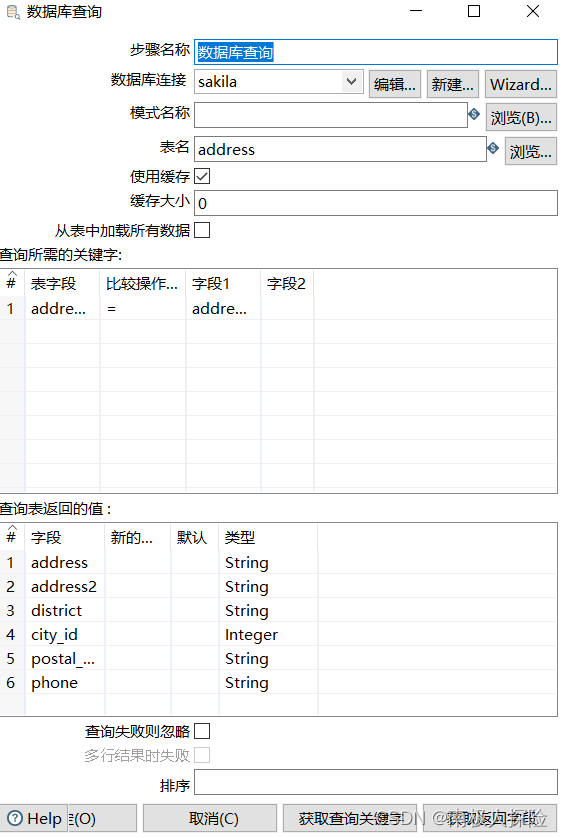The width and height of the screenshot is (563, 838).
Task: Select the address2 field cell
Action: [x=64, y=586]
